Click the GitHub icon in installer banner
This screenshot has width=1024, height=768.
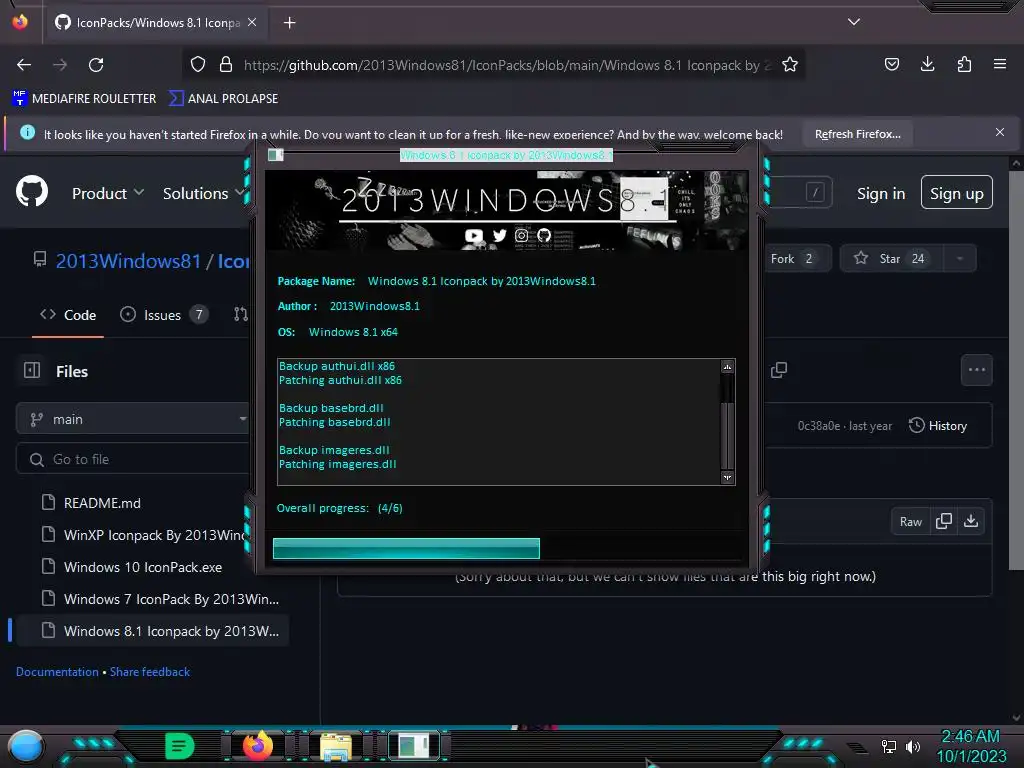point(544,235)
